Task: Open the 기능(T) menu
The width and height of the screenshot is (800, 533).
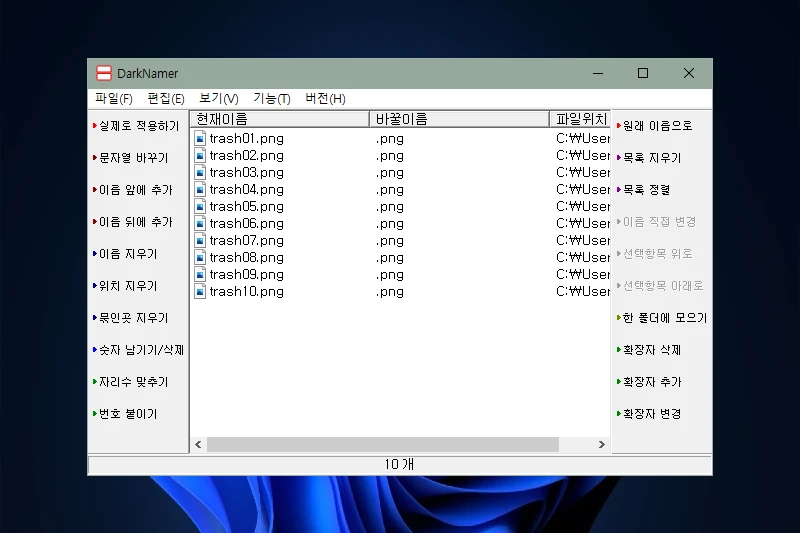Action: click(271, 98)
